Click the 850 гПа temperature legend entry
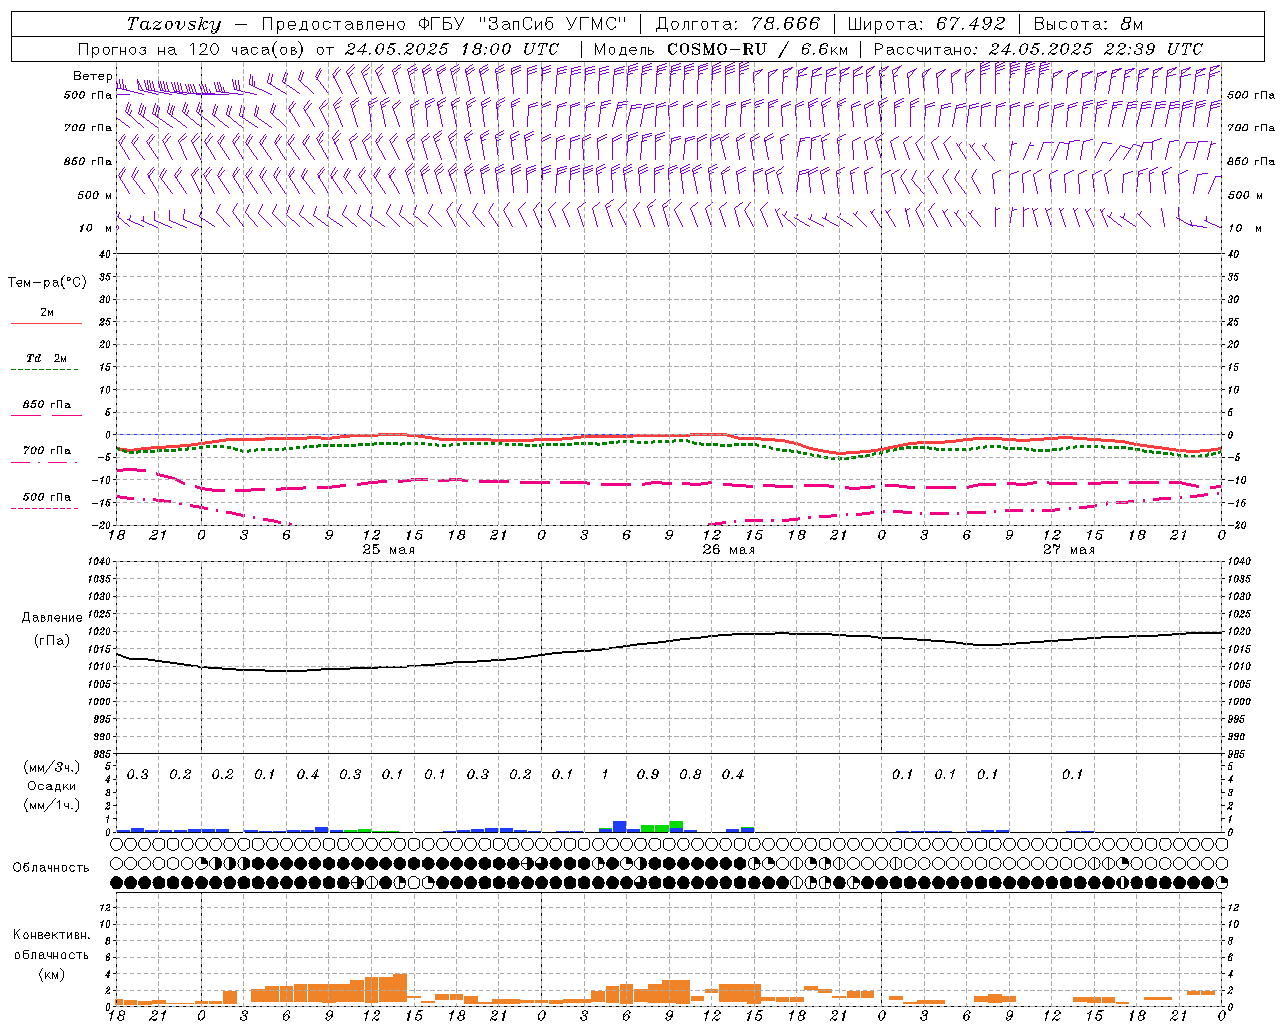 46,406
